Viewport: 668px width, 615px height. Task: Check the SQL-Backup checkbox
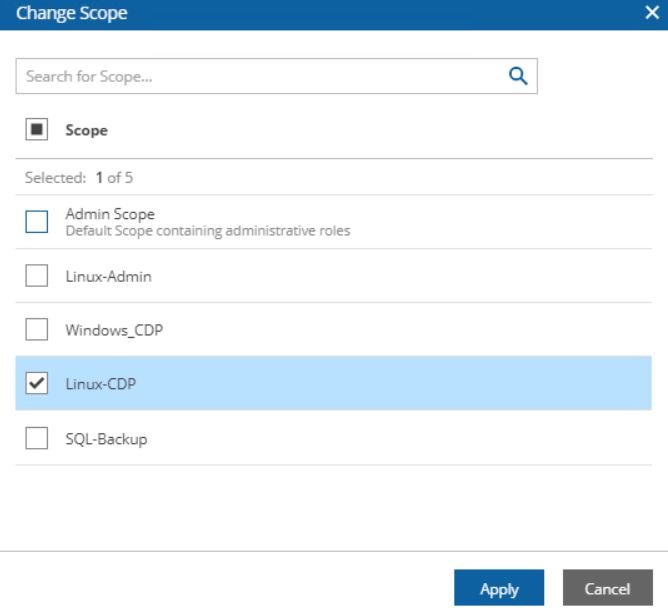tap(37, 438)
